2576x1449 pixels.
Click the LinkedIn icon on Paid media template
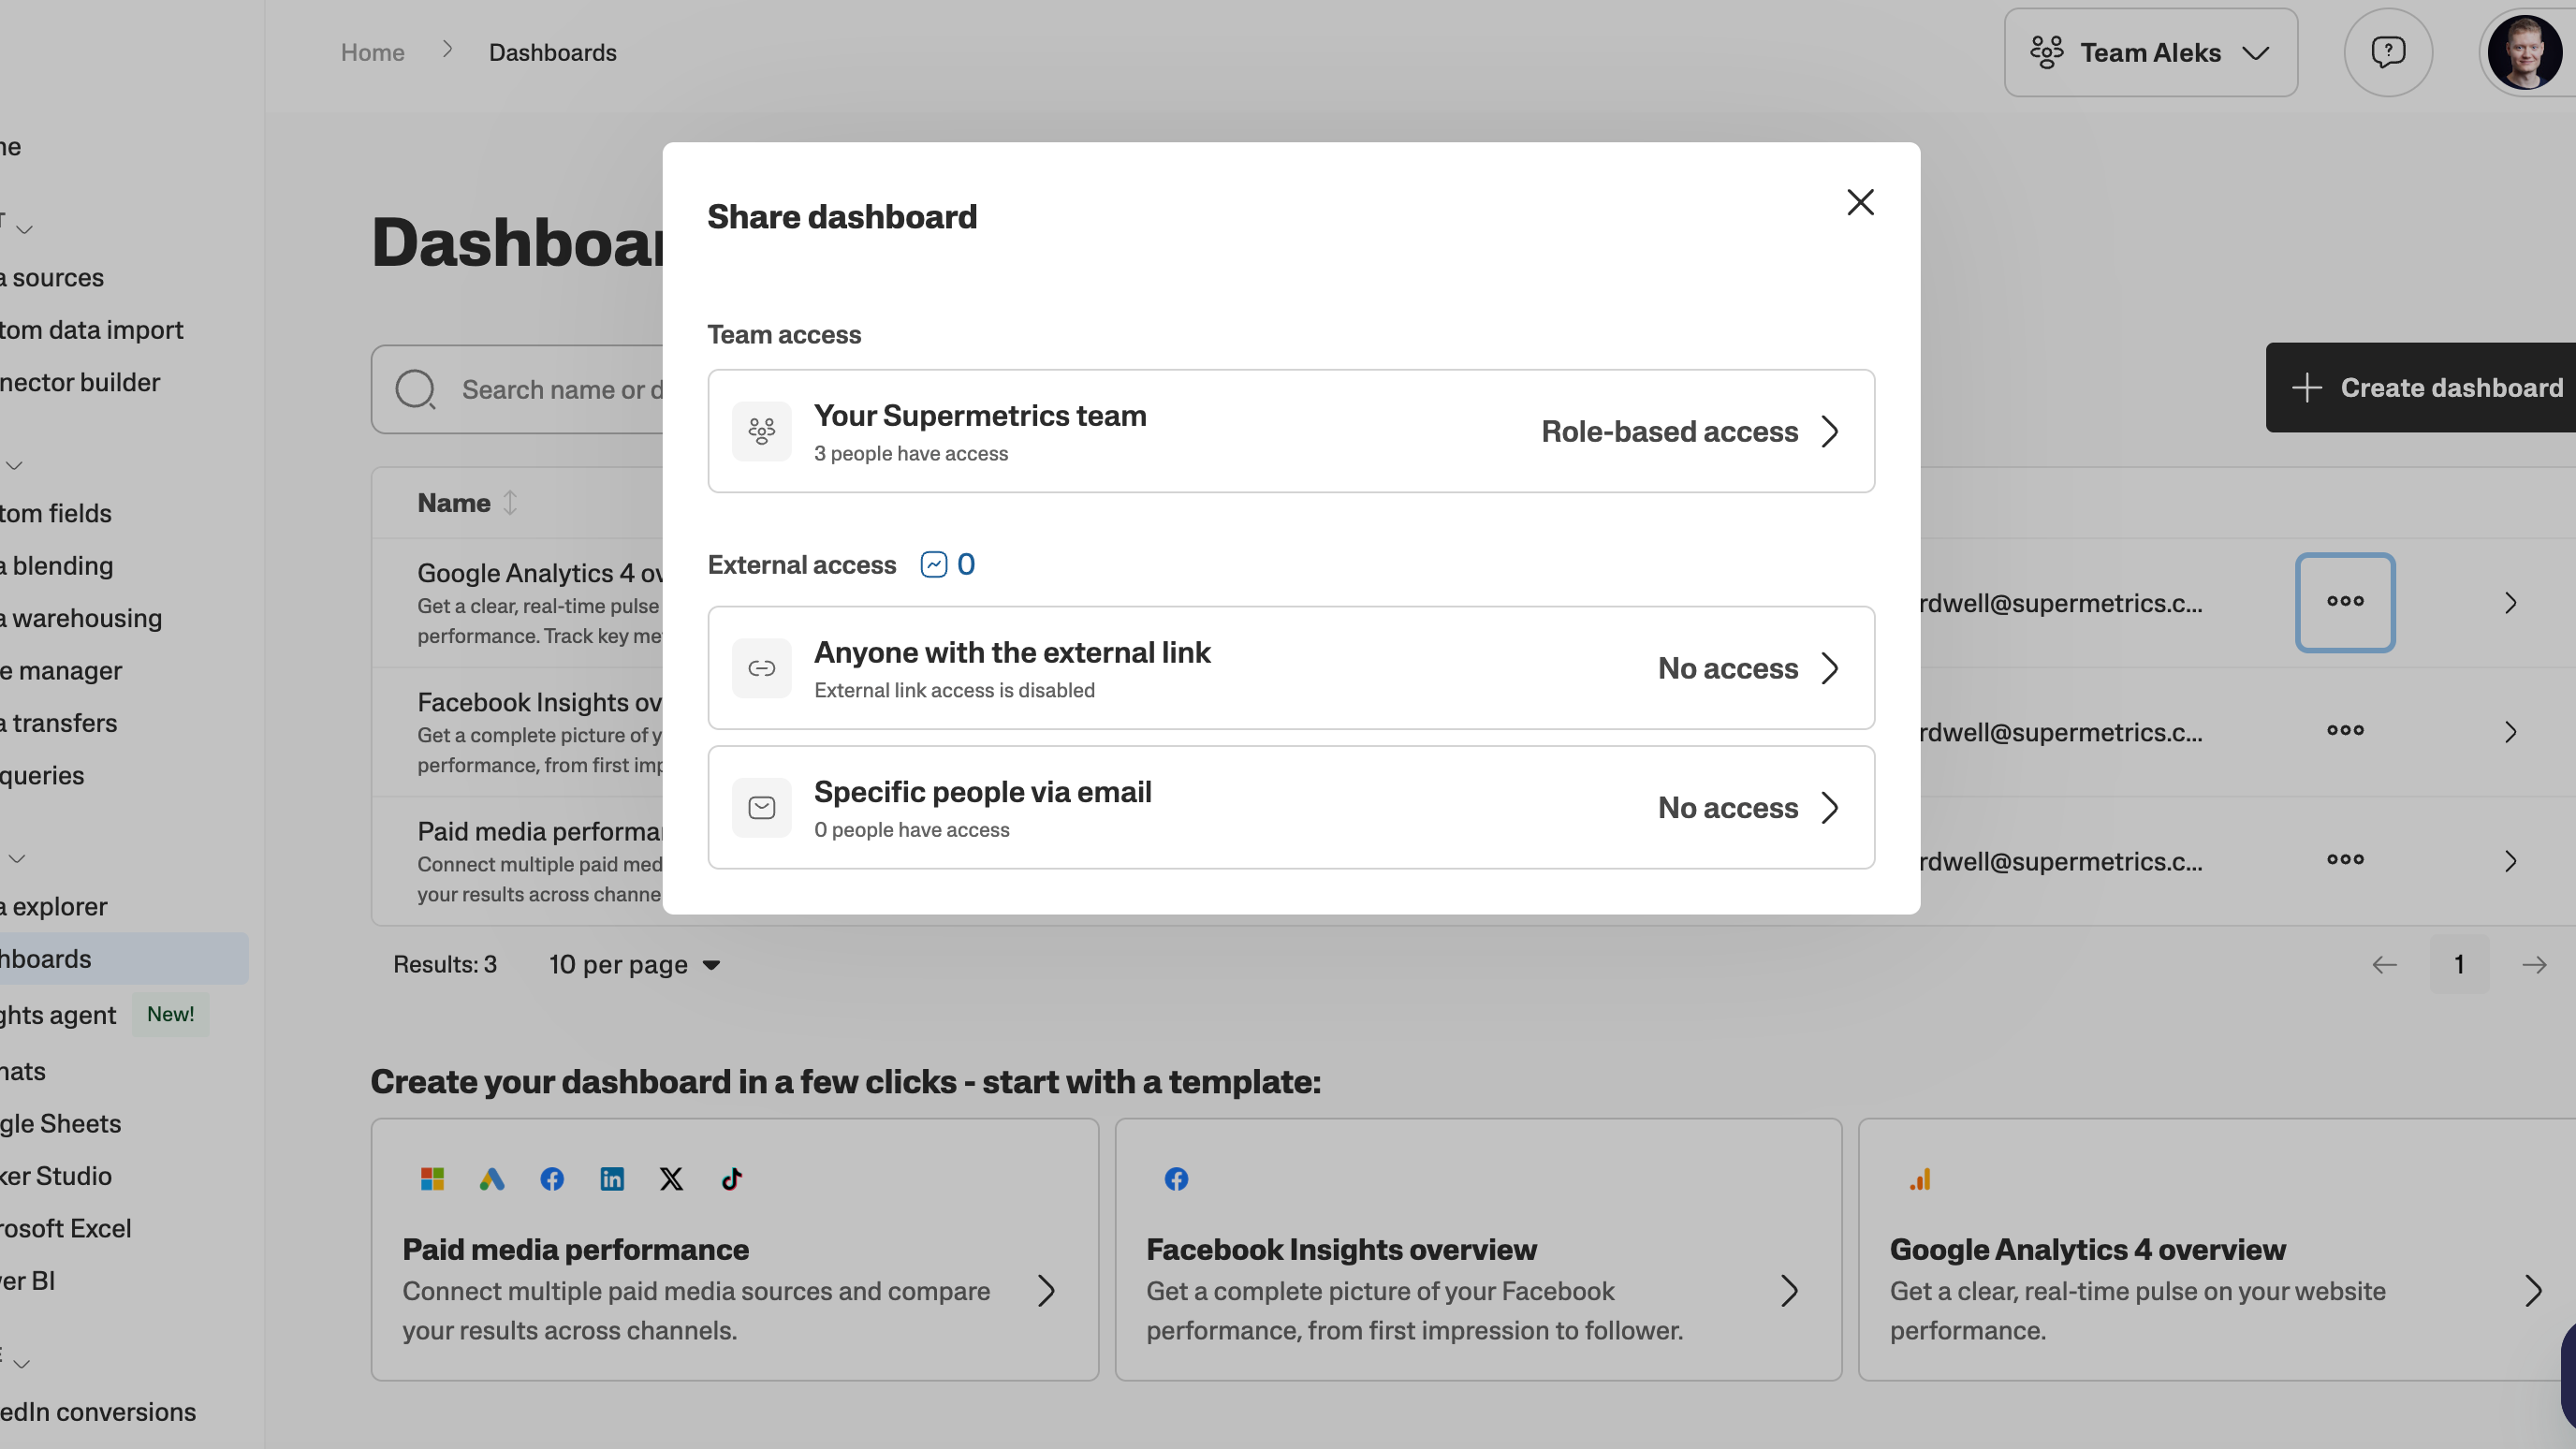[612, 1179]
